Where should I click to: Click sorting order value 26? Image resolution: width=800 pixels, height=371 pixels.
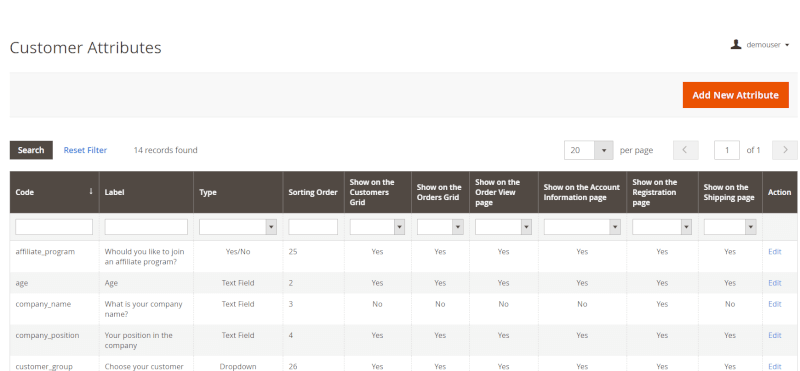pos(293,366)
